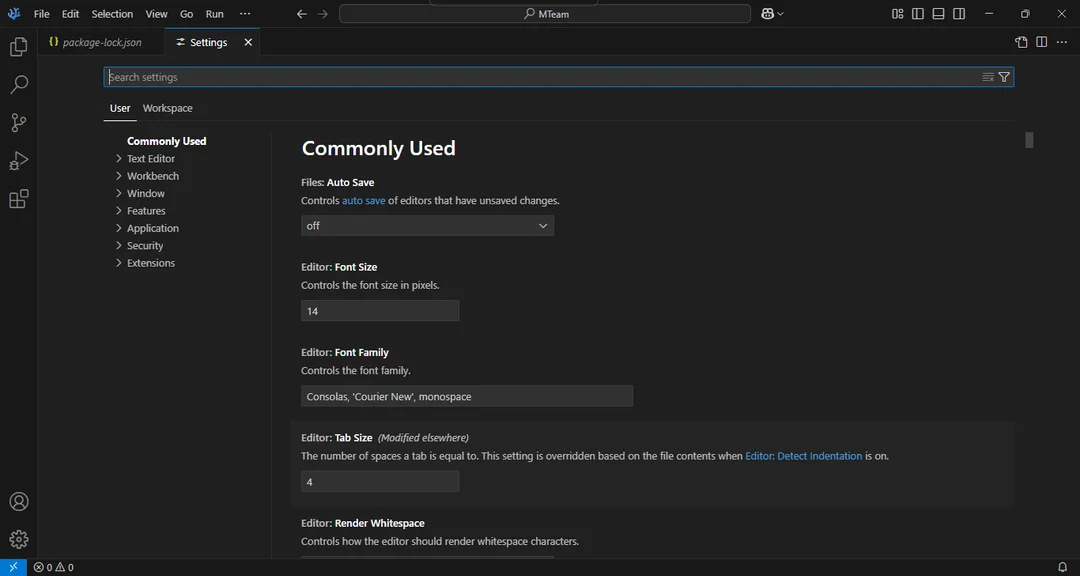
Task: Toggle the primary side bar layout icon
Action: (917, 14)
